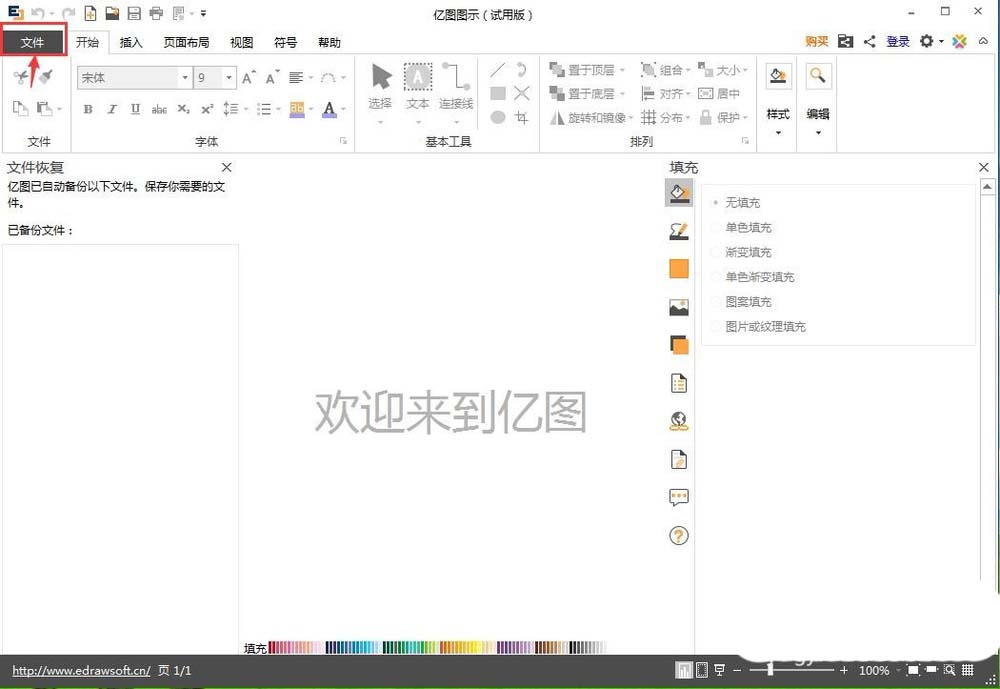Toggle bold formatting in the 字体 group

[x=88, y=109]
